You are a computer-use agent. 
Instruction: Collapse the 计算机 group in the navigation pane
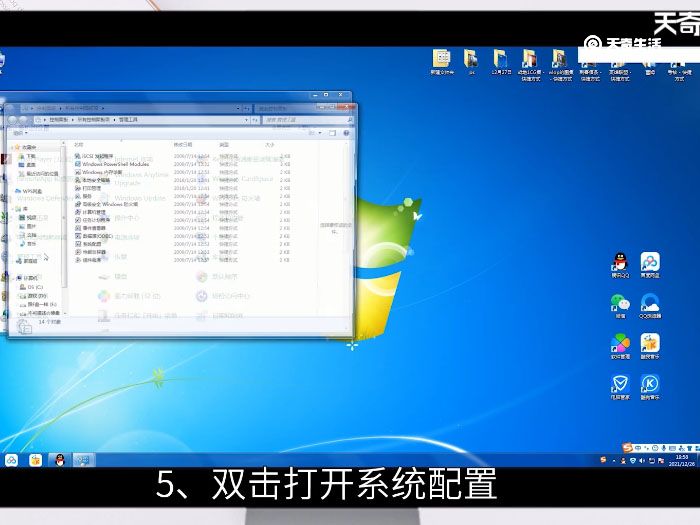(x=12, y=278)
